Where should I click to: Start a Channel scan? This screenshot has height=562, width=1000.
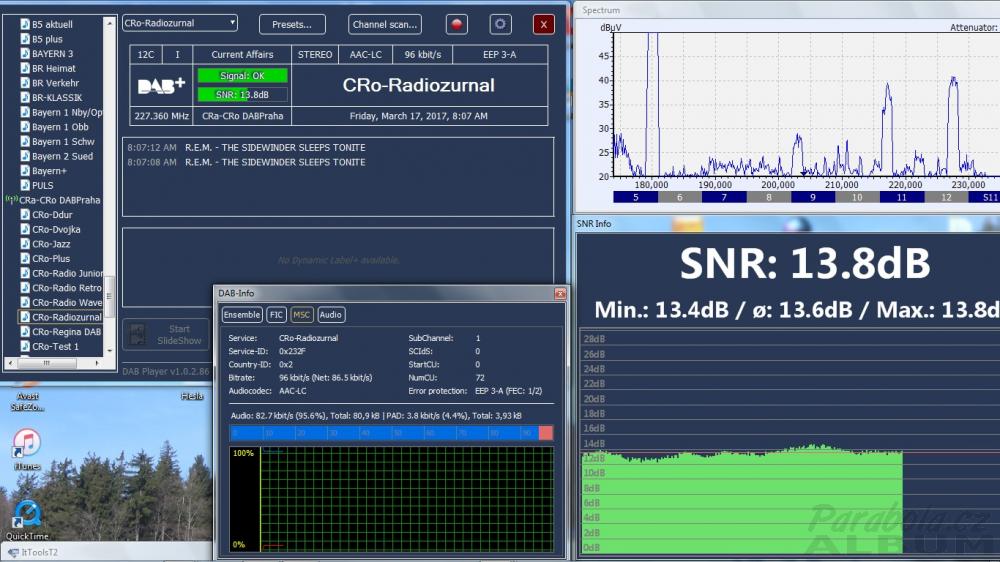click(x=385, y=24)
